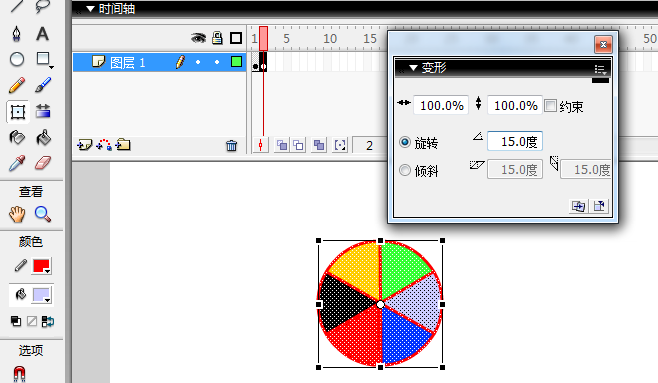Center the frame in the timeline
Screen dimensions: 658x383
tap(261, 145)
